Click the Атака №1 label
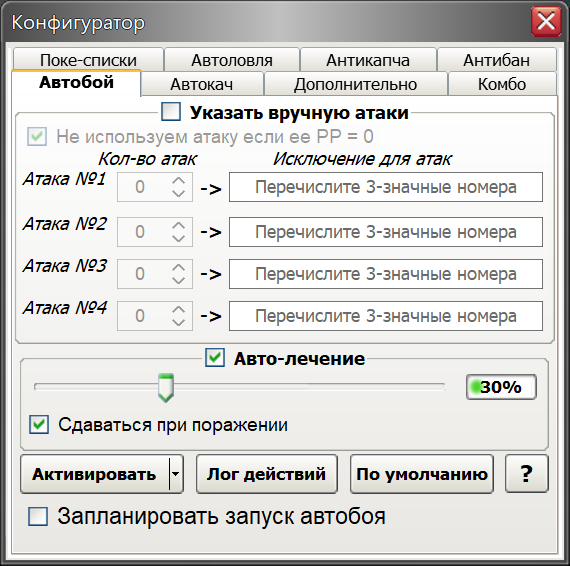This screenshot has height=566, width=570. point(64,179)
